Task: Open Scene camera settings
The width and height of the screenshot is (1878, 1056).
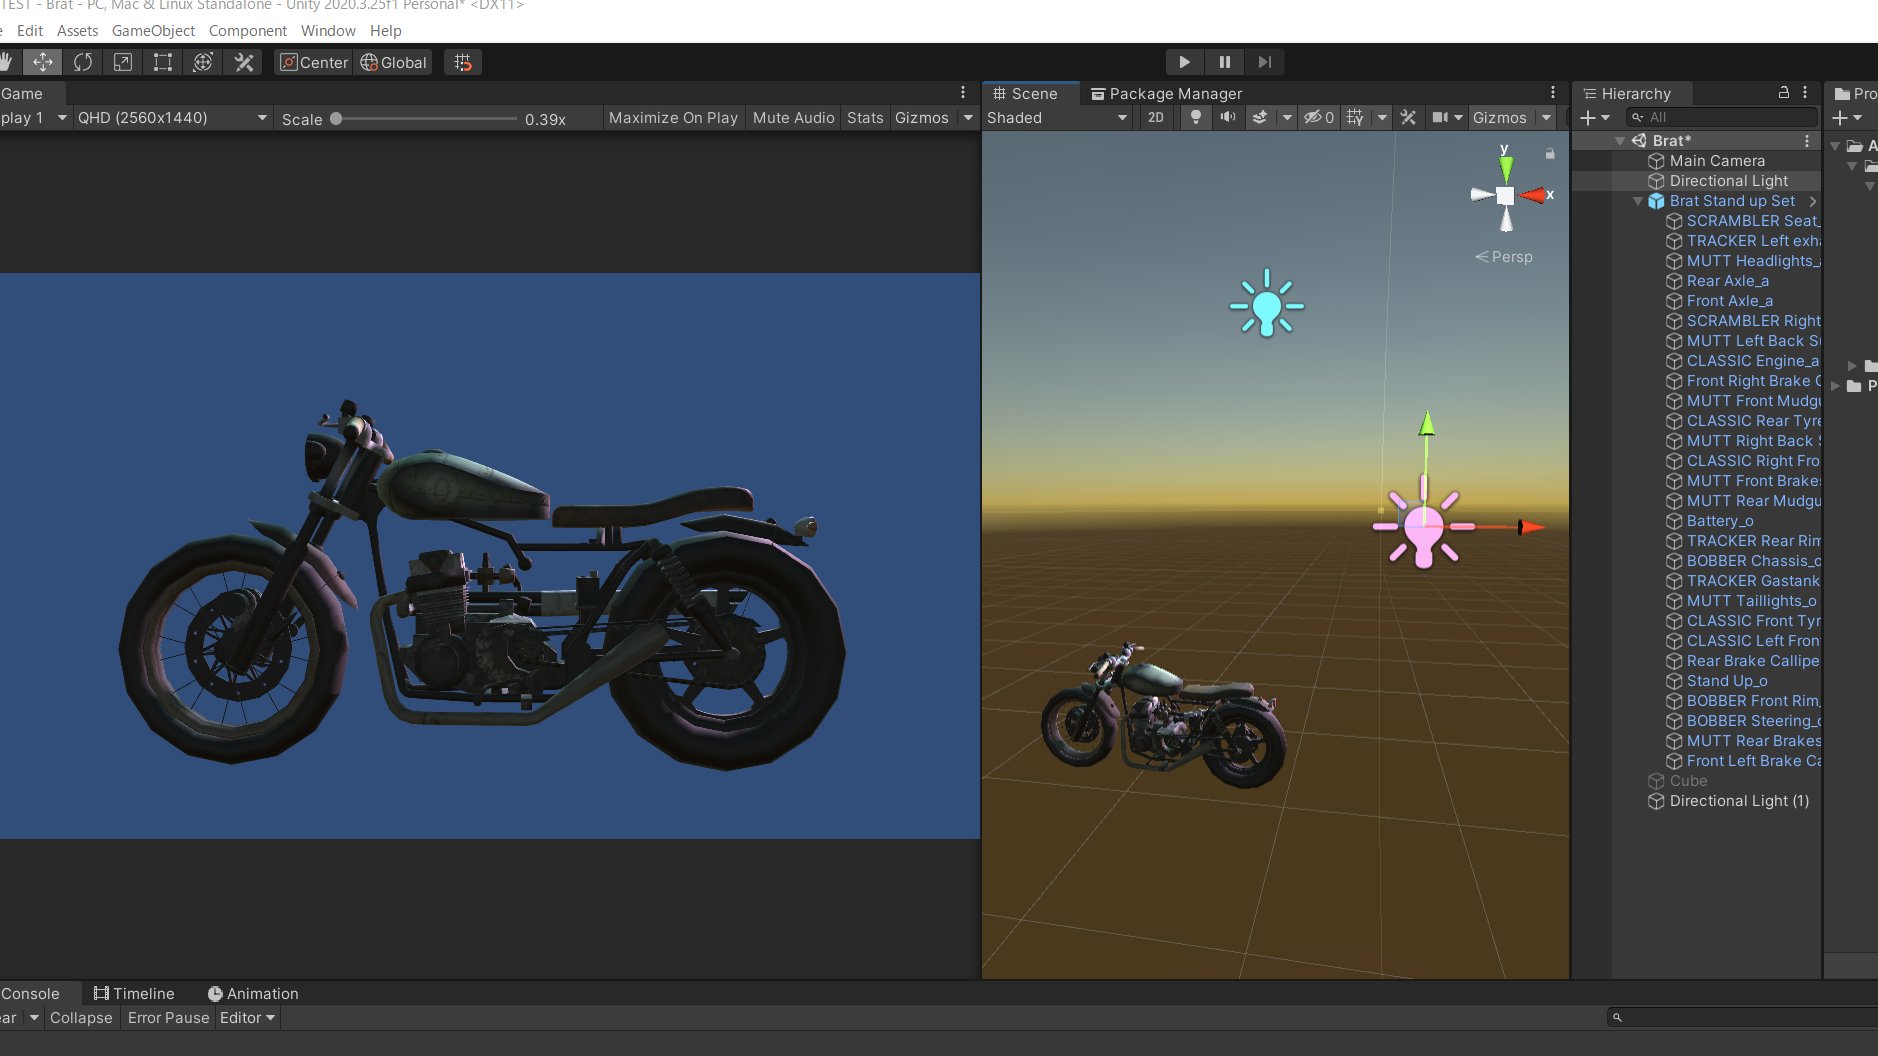Action: point(1447,117)
